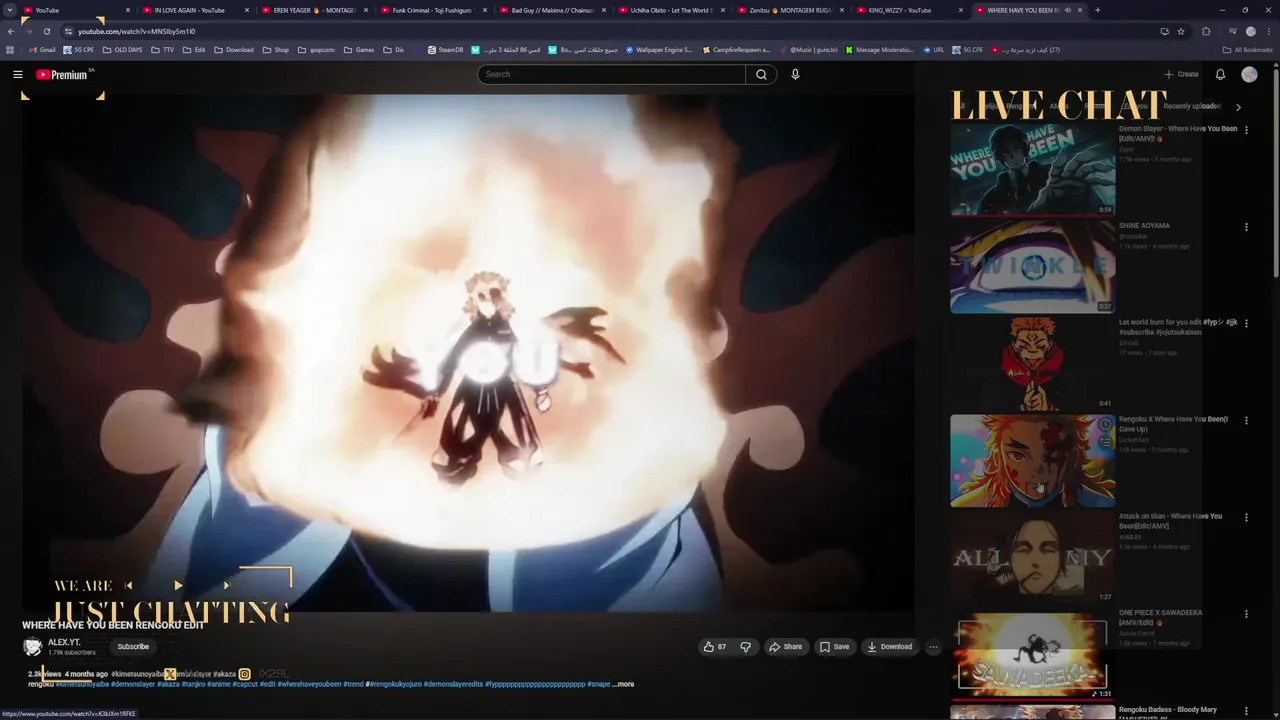Switch to Bad Guy Makima tab

click(x=551, y=10)
